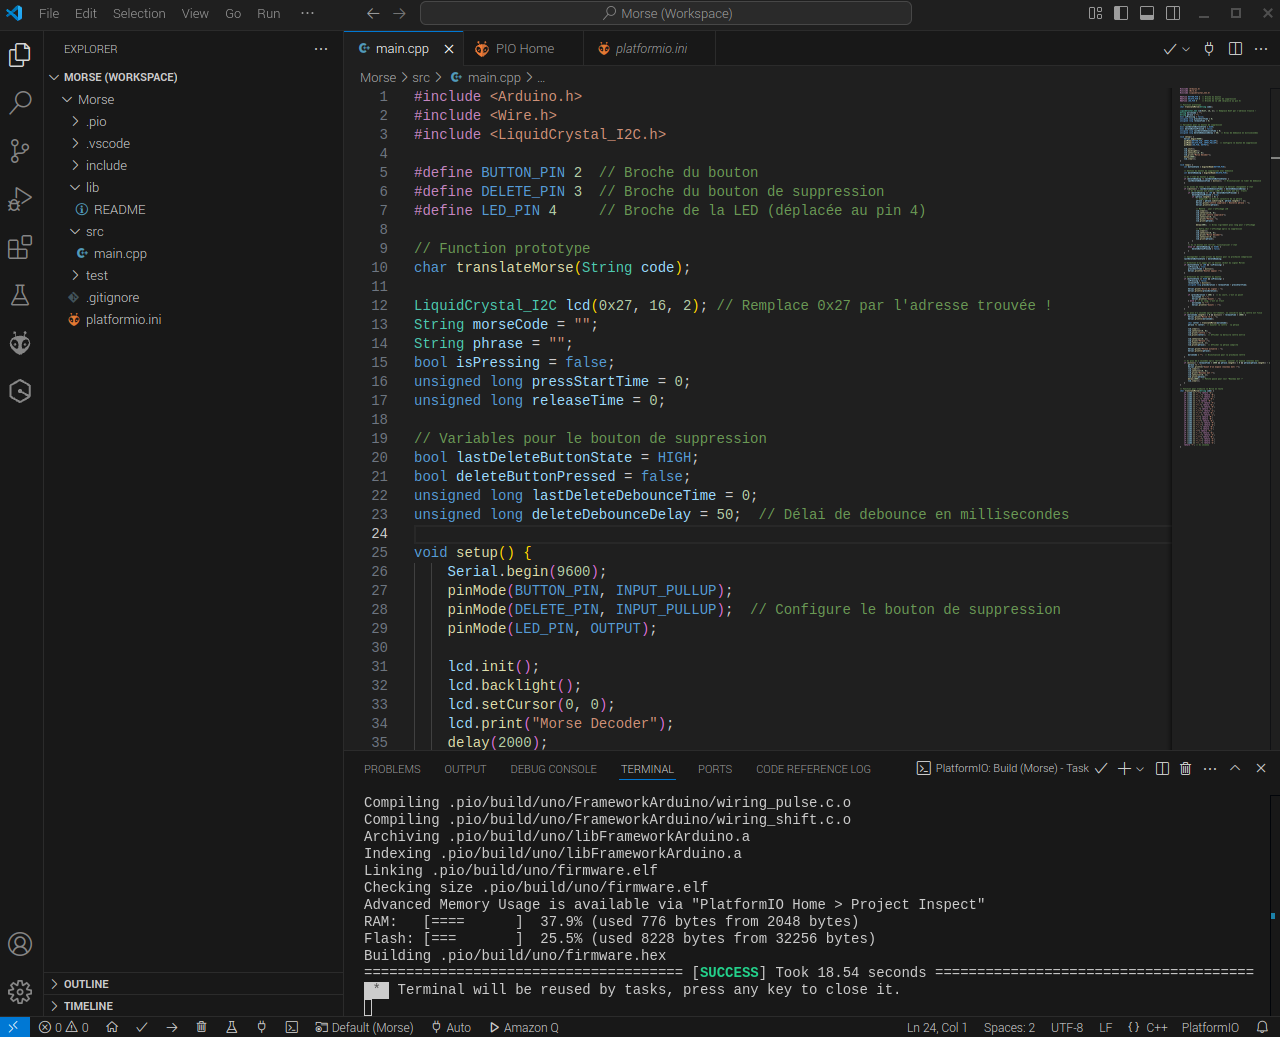The image size is (1280, 1037).
Task: Open remote window indicator in status bar
Action: (14, 1027)
